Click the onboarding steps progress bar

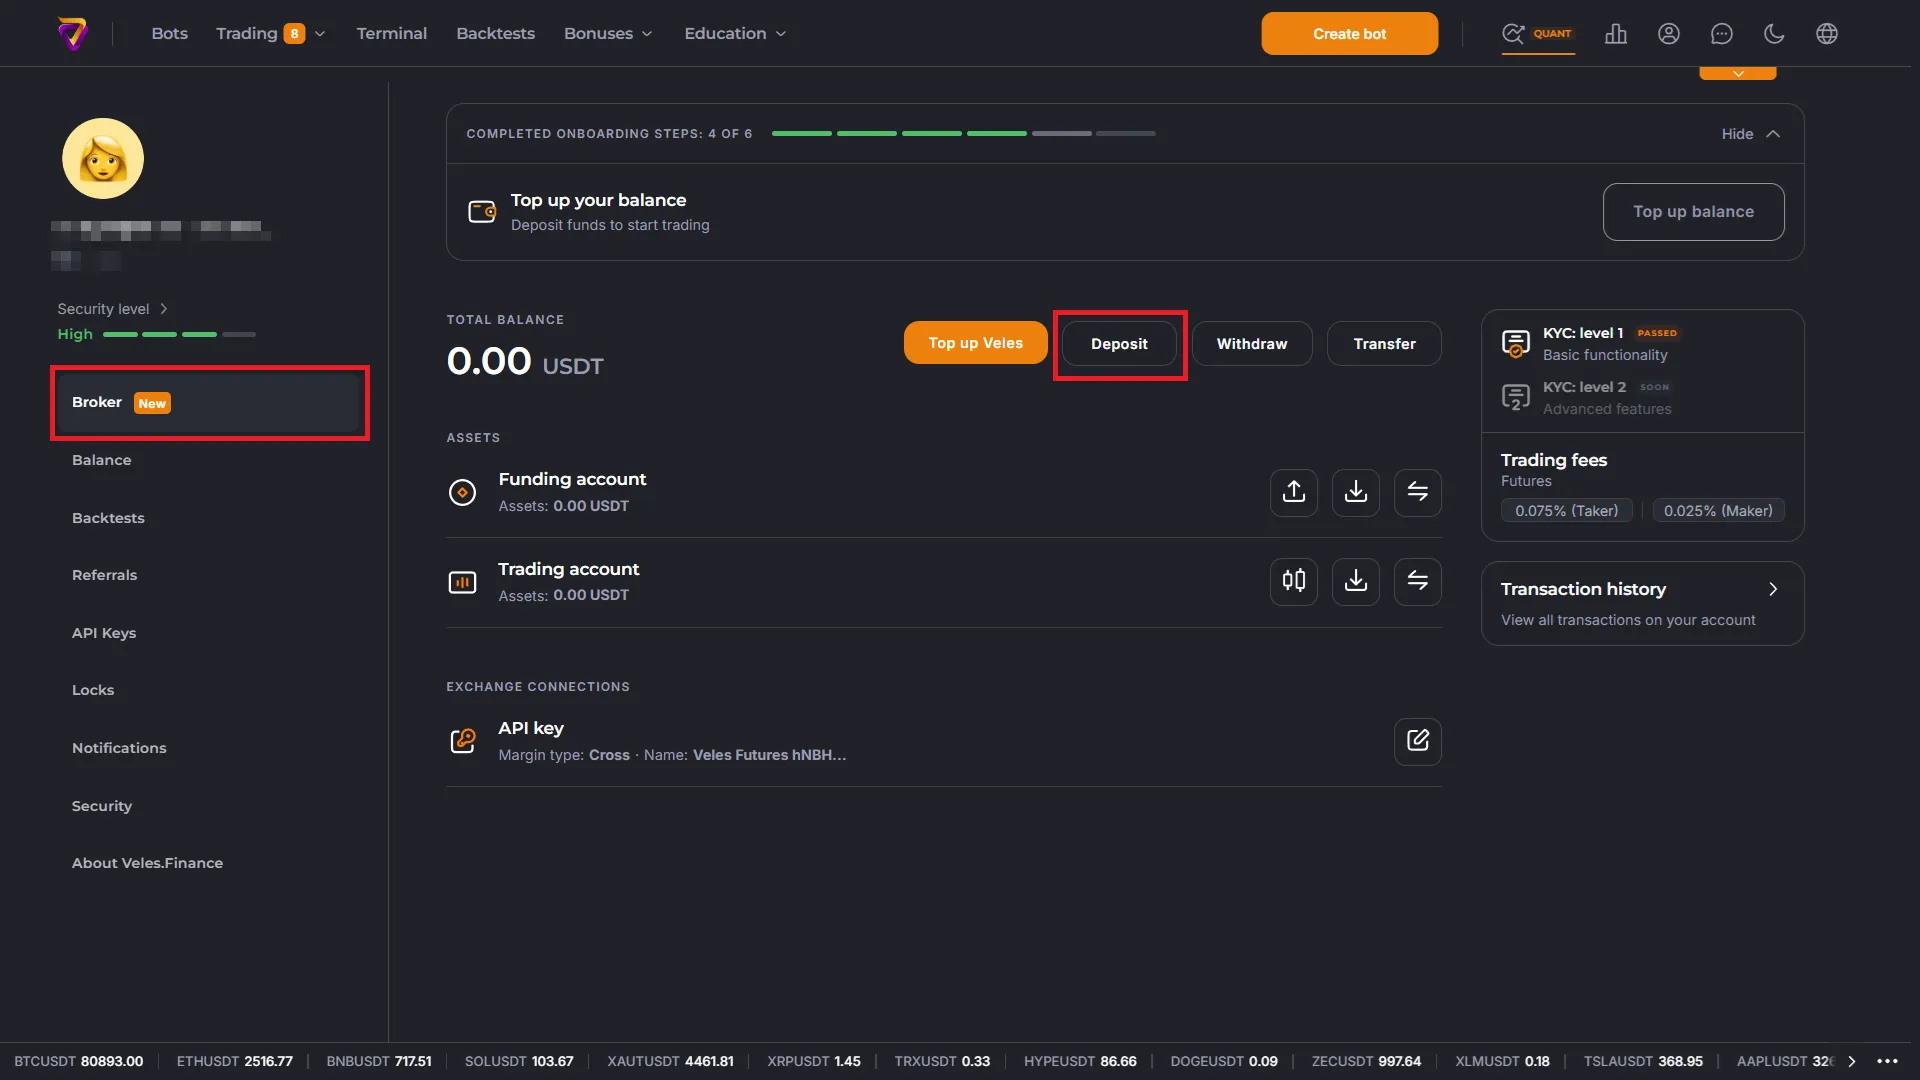pos(964,133)
